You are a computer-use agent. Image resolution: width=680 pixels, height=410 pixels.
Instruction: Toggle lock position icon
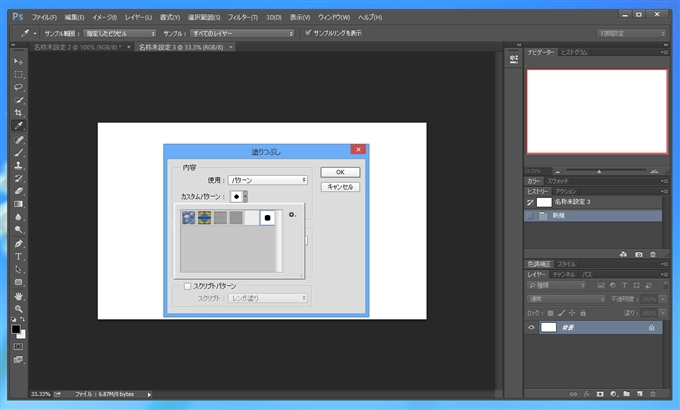click(572, 313)
